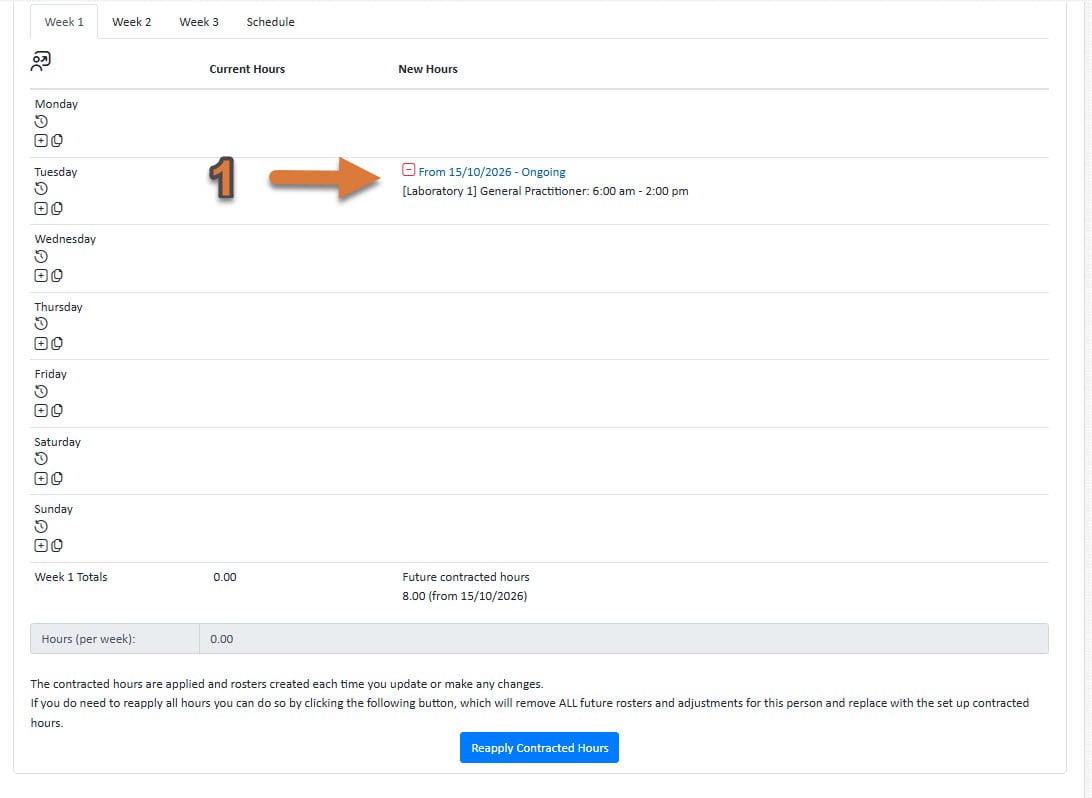The image size is (1092, 798).
Task: Click Saturday's copy icon
Action: [57, 478]
